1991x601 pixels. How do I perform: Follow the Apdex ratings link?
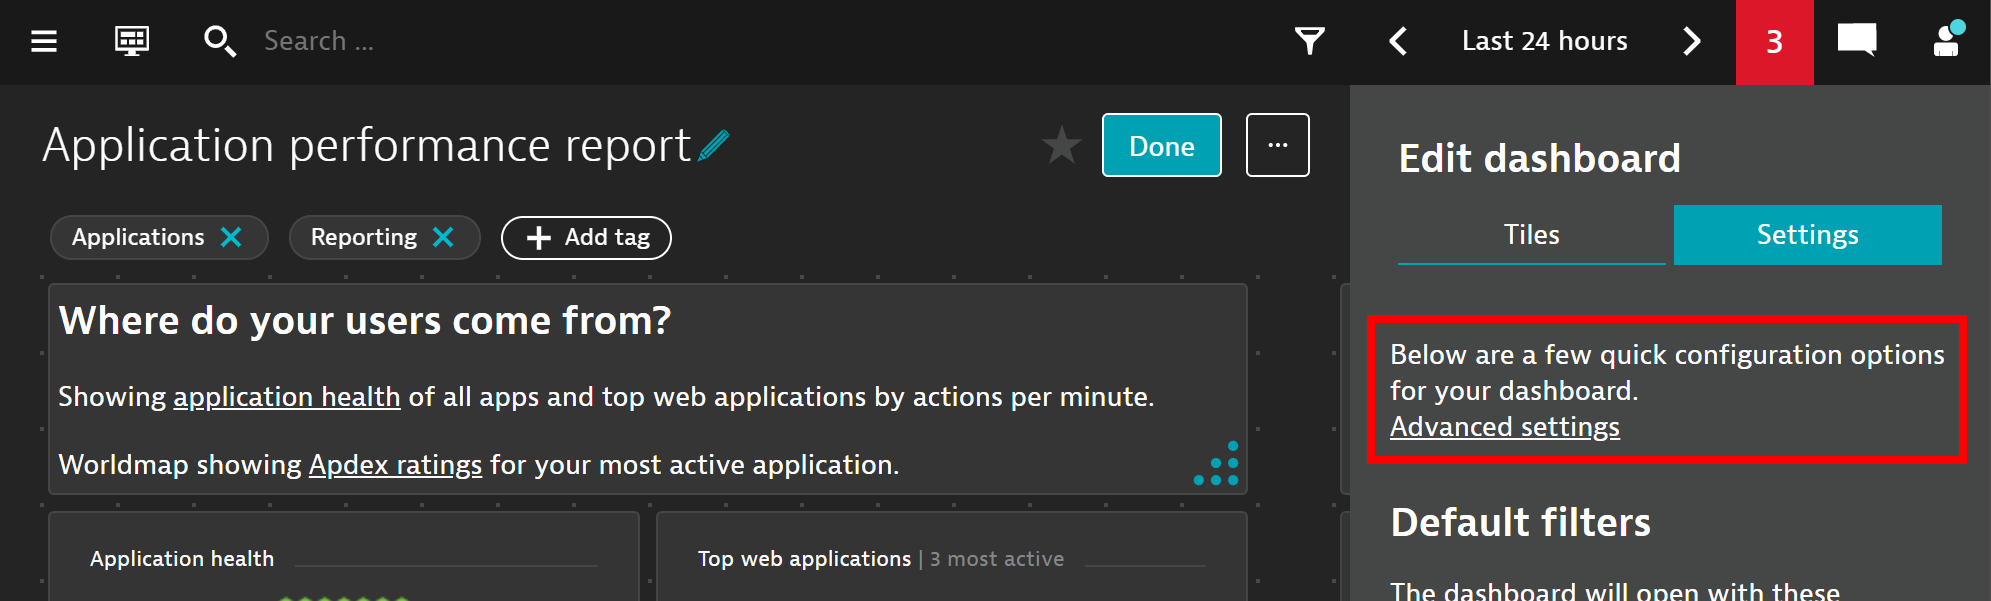pos(395,465)
